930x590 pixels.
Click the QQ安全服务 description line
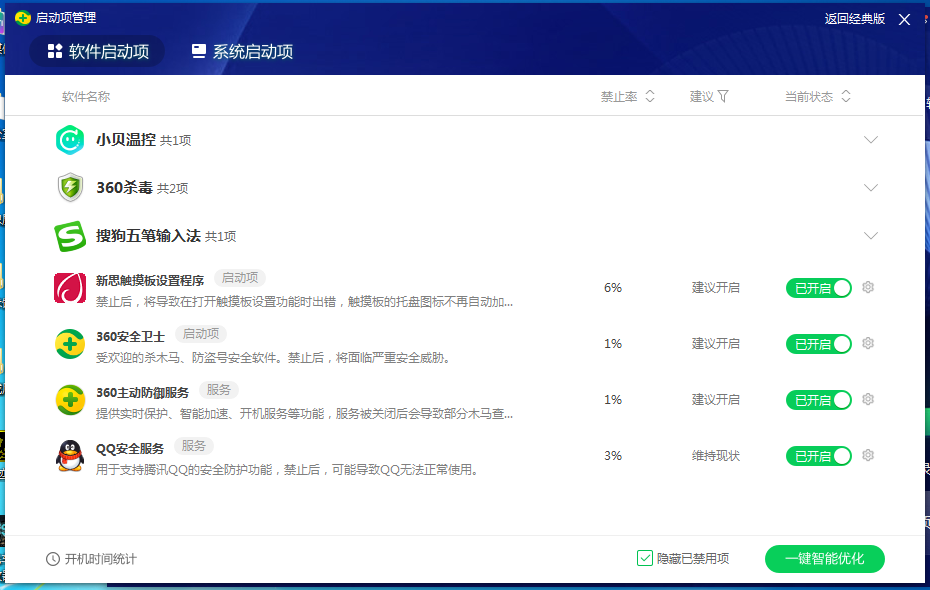pyautogui.click(x=288, y=470)
